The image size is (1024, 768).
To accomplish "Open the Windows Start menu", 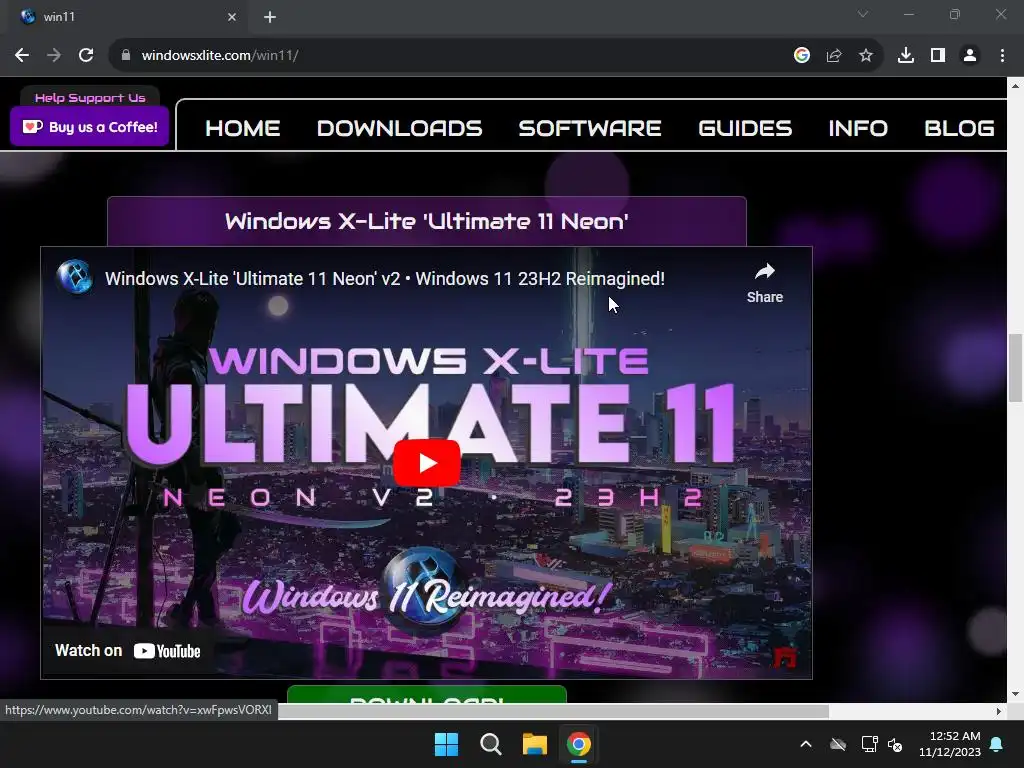I will click(447, 744).
